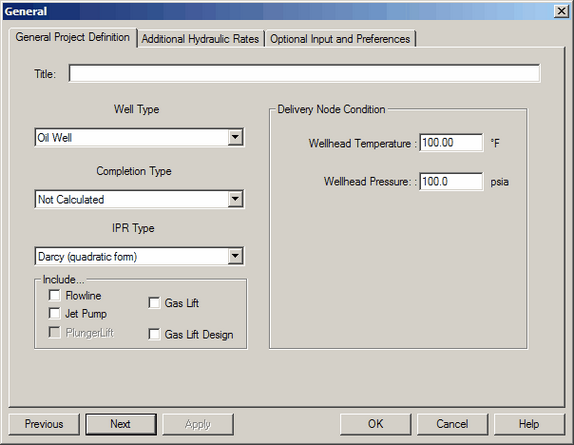Tick the Jet Pump option

pyautogui.click(x=55, y=313)
